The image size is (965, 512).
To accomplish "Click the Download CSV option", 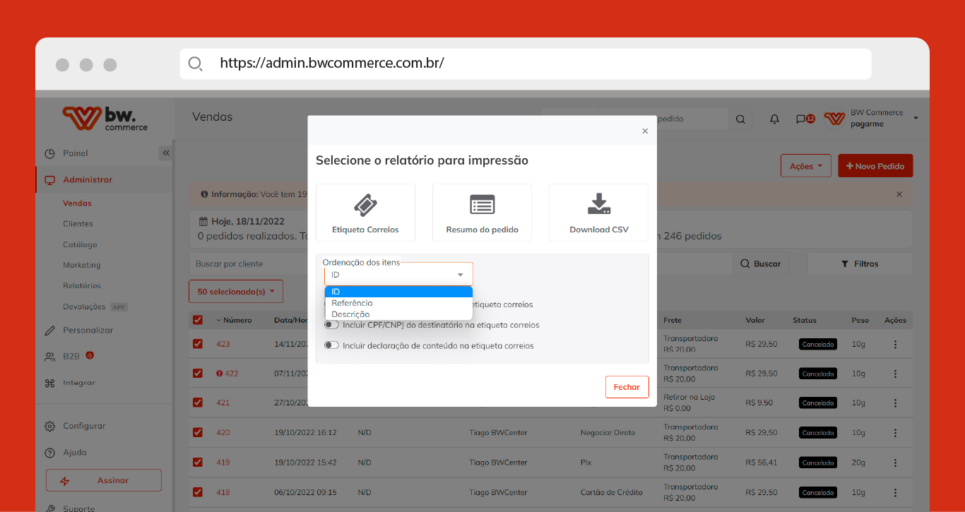I will click(x=598, y=212).
